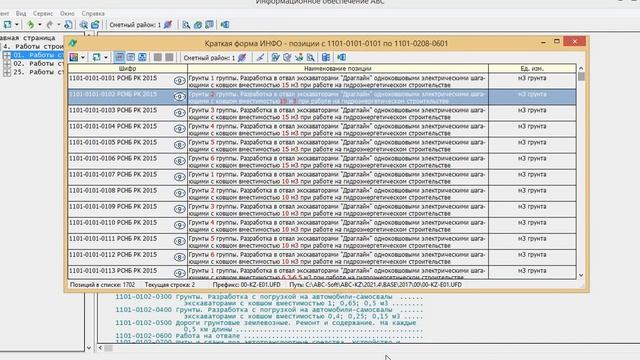
Task: Click dialog scrollbar down arrow
Action: click(x=581, y=275)
